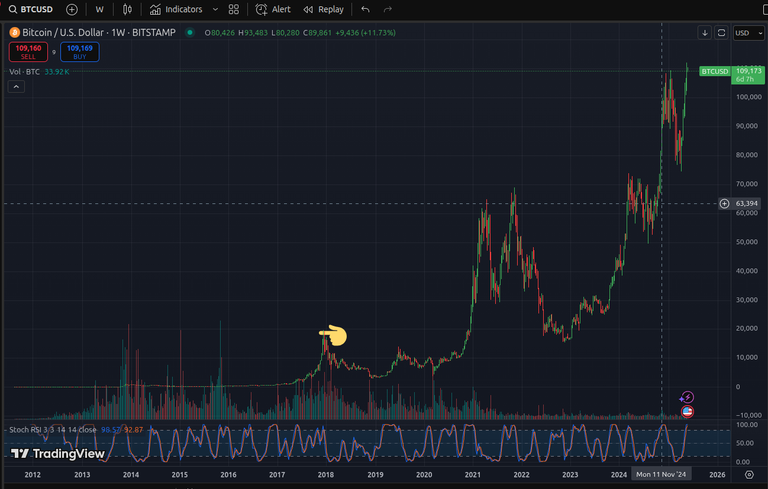Click the square arrows icon beside USD
Screen dimensions: 768x489
[x=721, y=33]
